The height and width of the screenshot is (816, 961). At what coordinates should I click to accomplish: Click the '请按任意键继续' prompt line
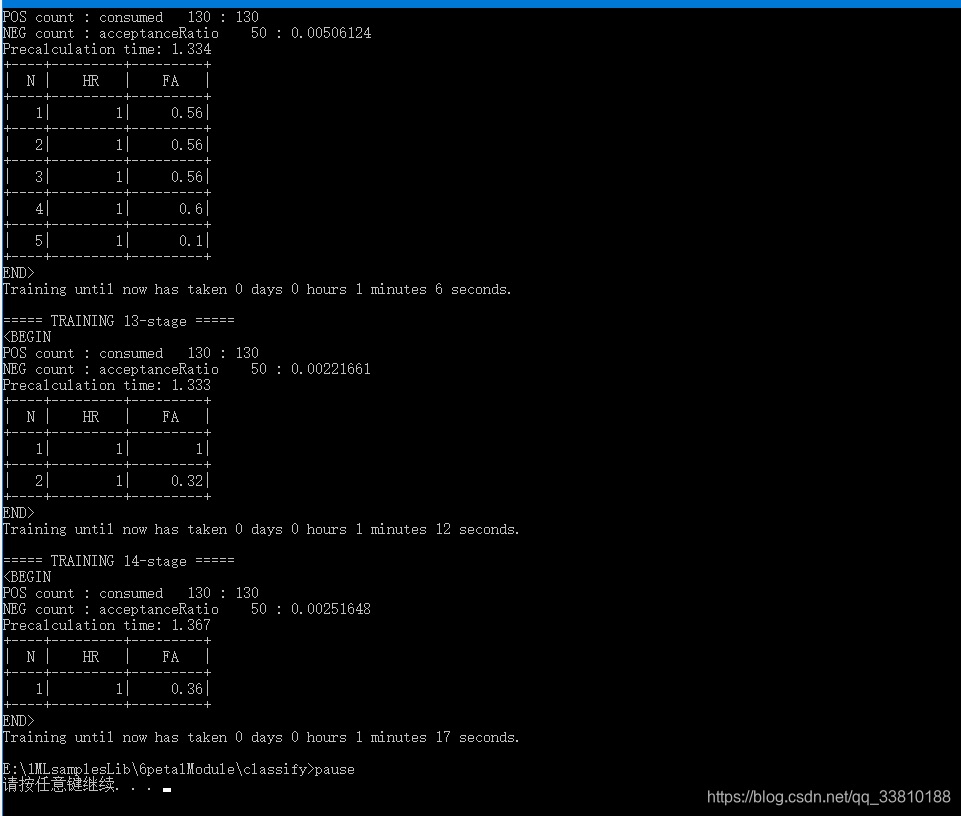[x=87, y=785]
